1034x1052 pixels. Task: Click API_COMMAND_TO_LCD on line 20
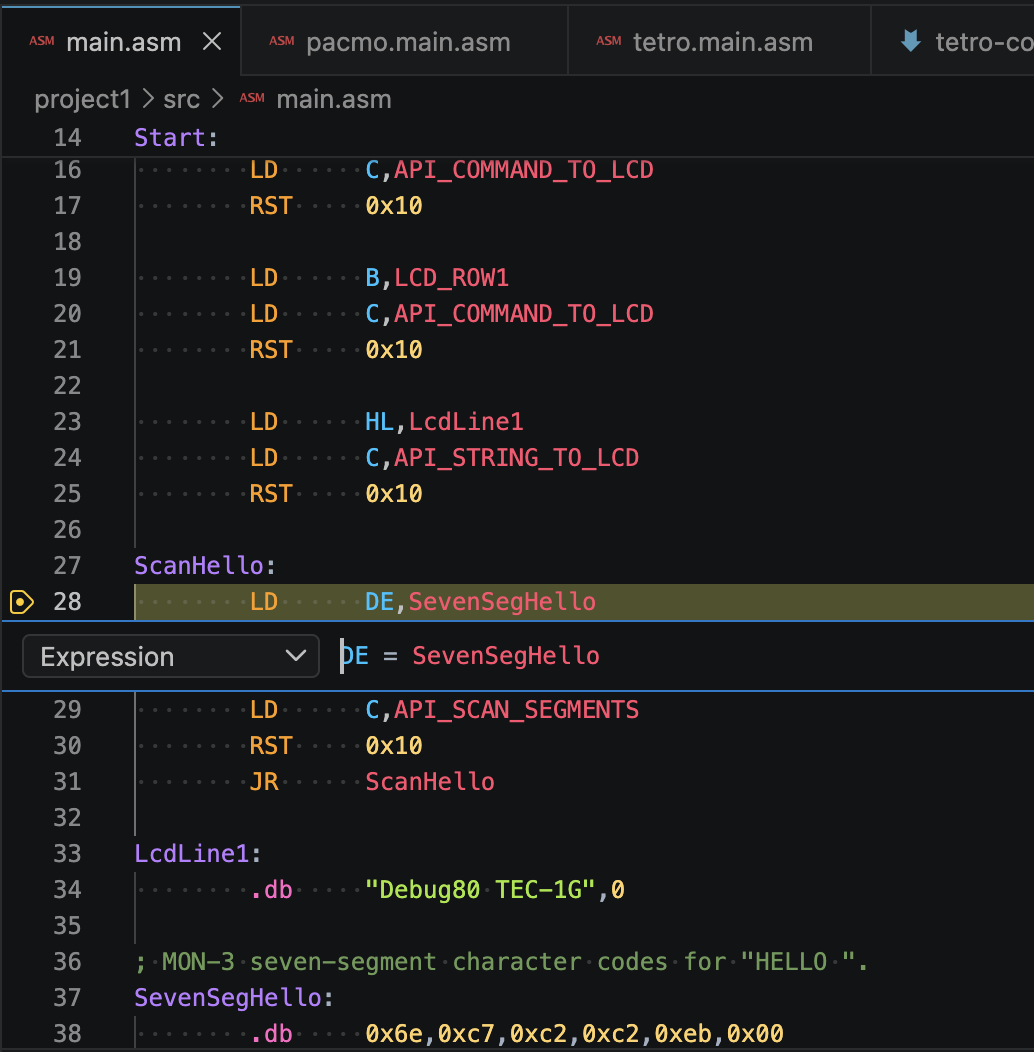pos(523,314)
